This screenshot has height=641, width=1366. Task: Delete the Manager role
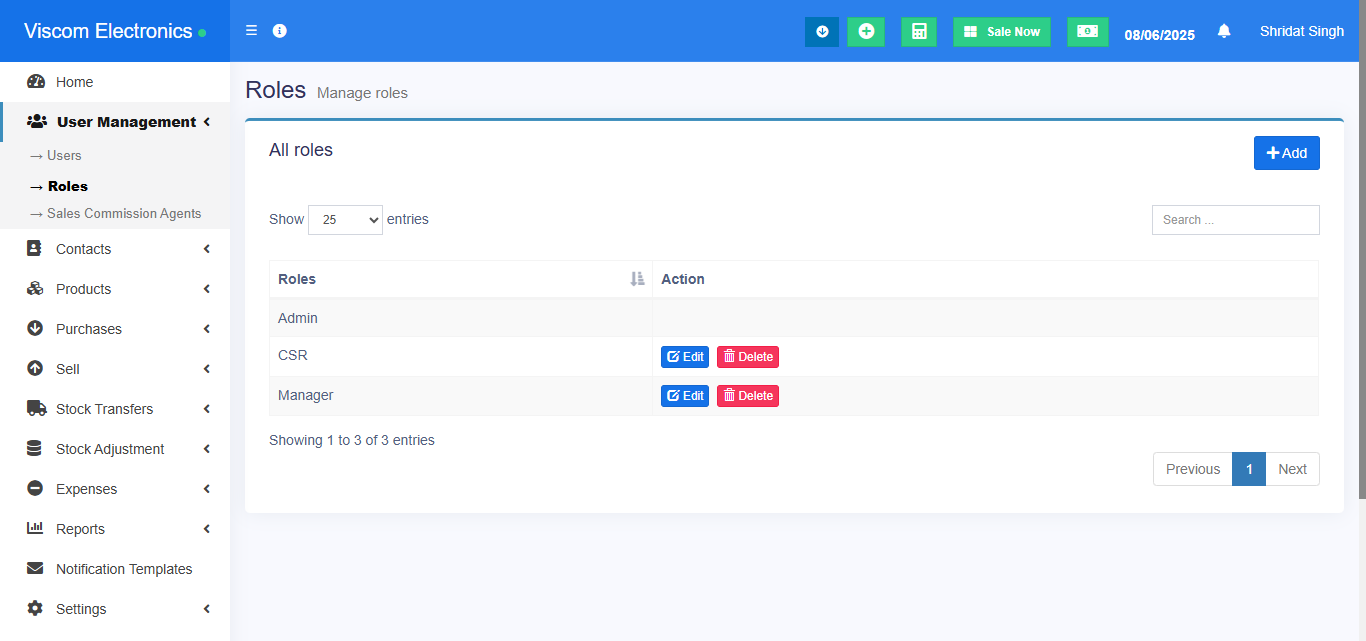click(x=747, y=396)
